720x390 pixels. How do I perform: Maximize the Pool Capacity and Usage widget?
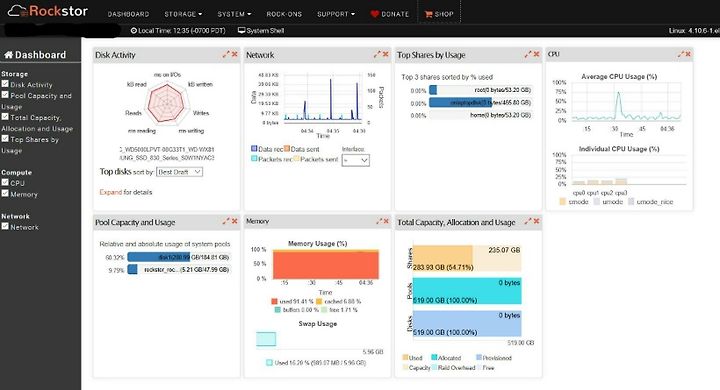(x=226, y=221)
